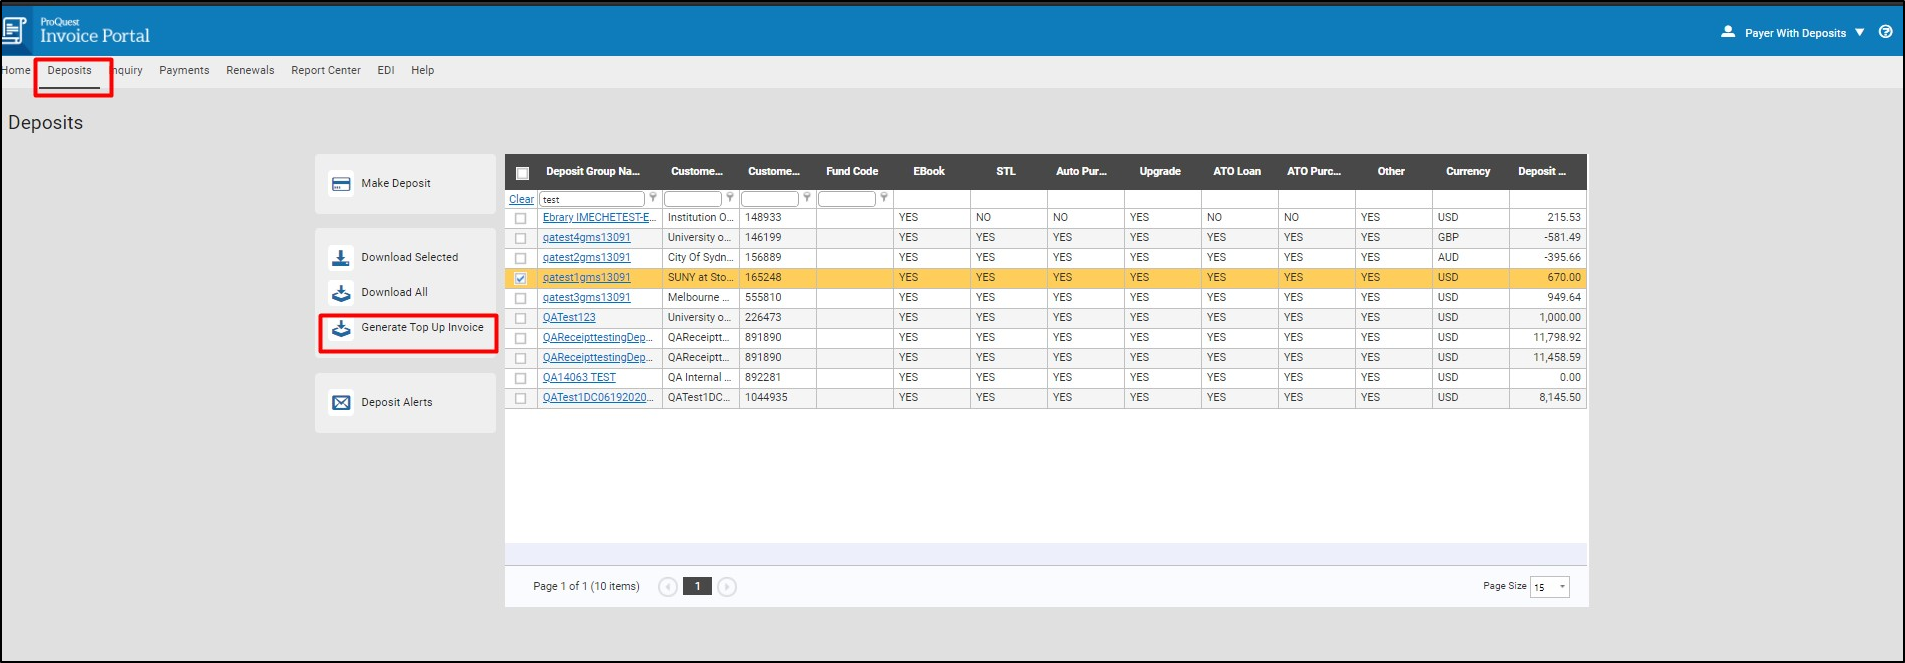Image resolution: width=1905 pixels, height=663 pixels.
Task: Open Deposit Alerts
Action: (405, 403)
